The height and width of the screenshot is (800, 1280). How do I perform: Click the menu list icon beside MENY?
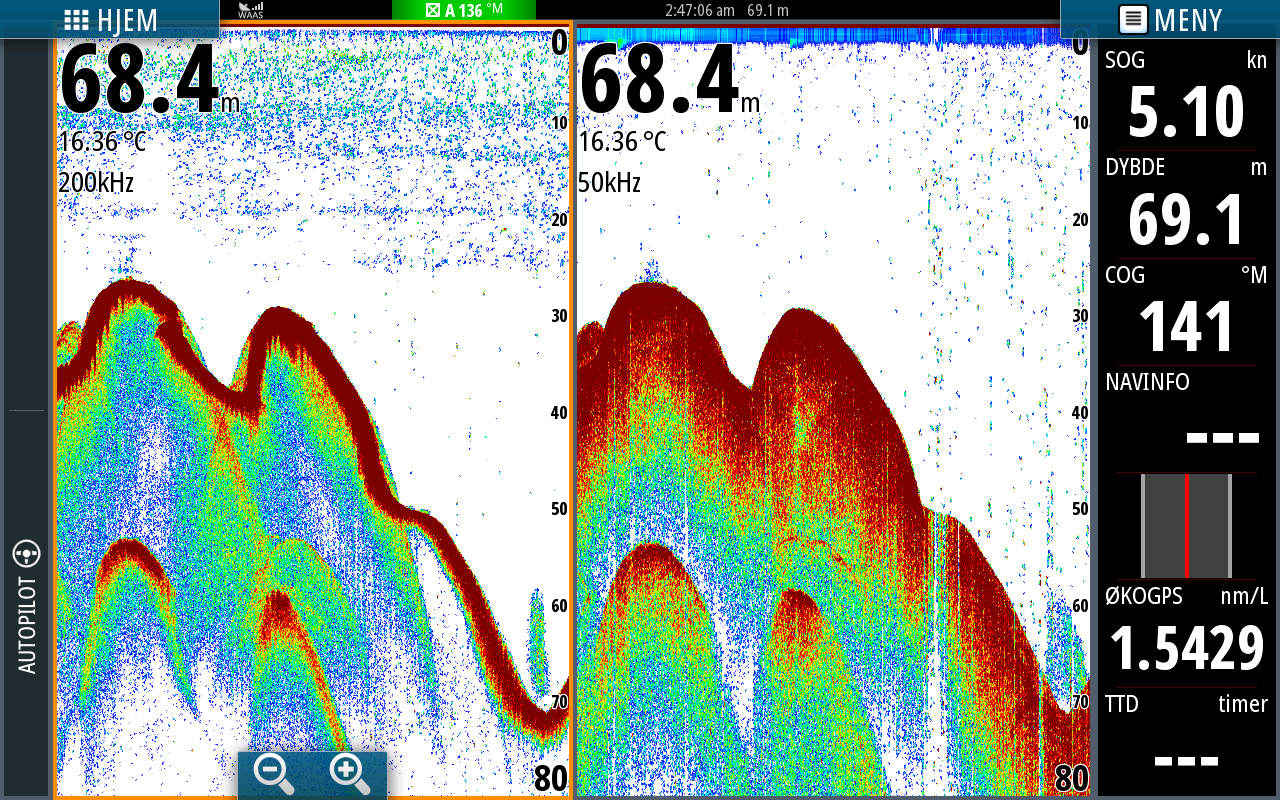pos(1133,19)
